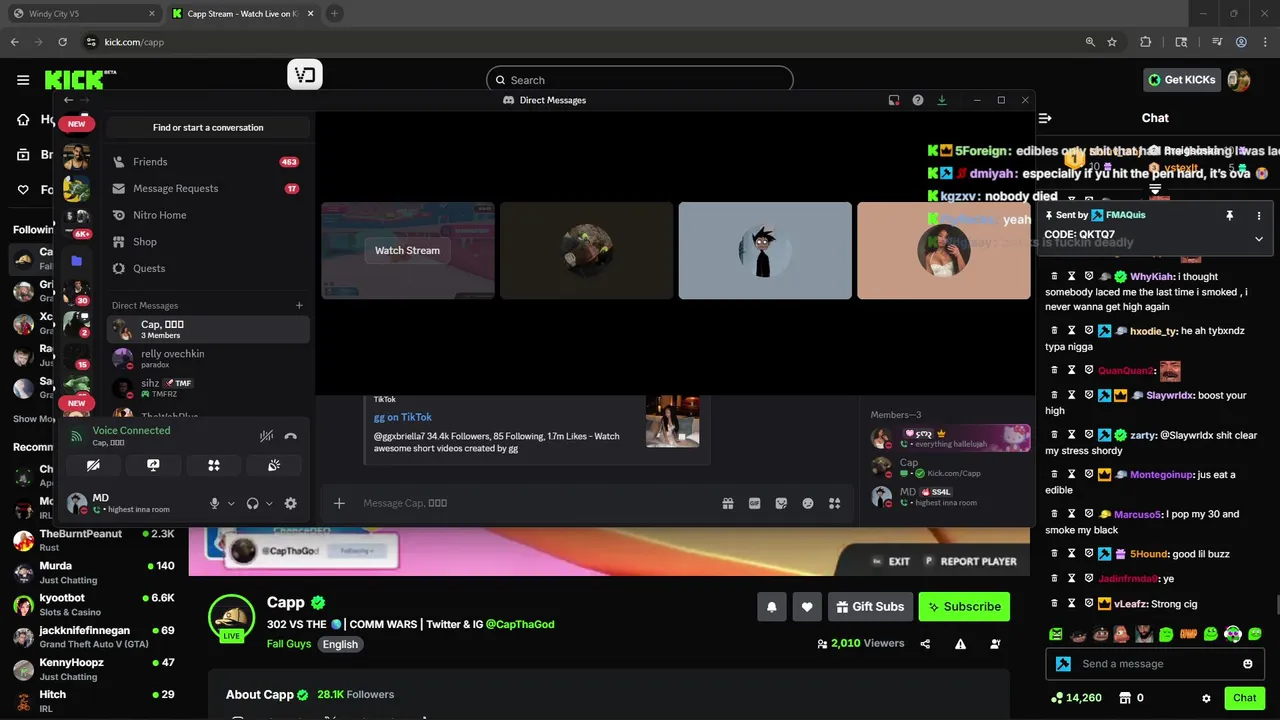This screenshot has height=720, width=1280.
Task: Open kyootbot channel in recommended list
Action: [x=93, y=604]
